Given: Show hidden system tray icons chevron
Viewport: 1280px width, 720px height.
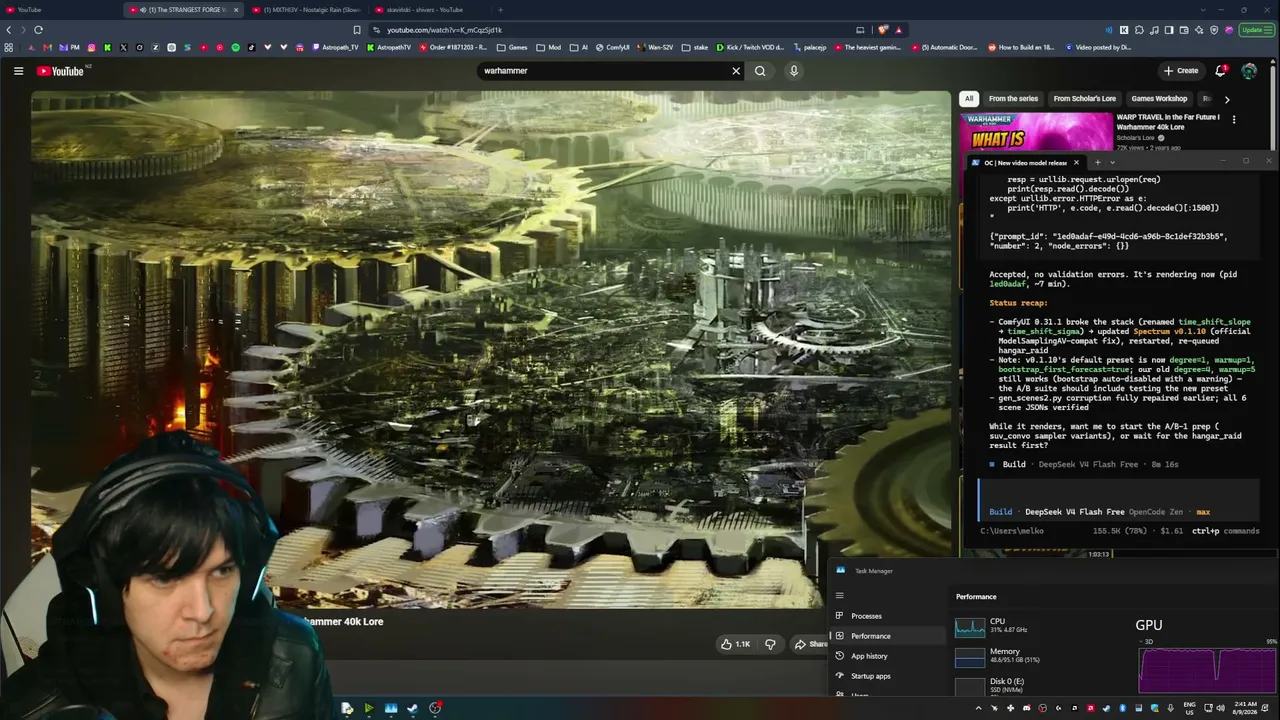Looking at the screenshot, I should 978,708.
